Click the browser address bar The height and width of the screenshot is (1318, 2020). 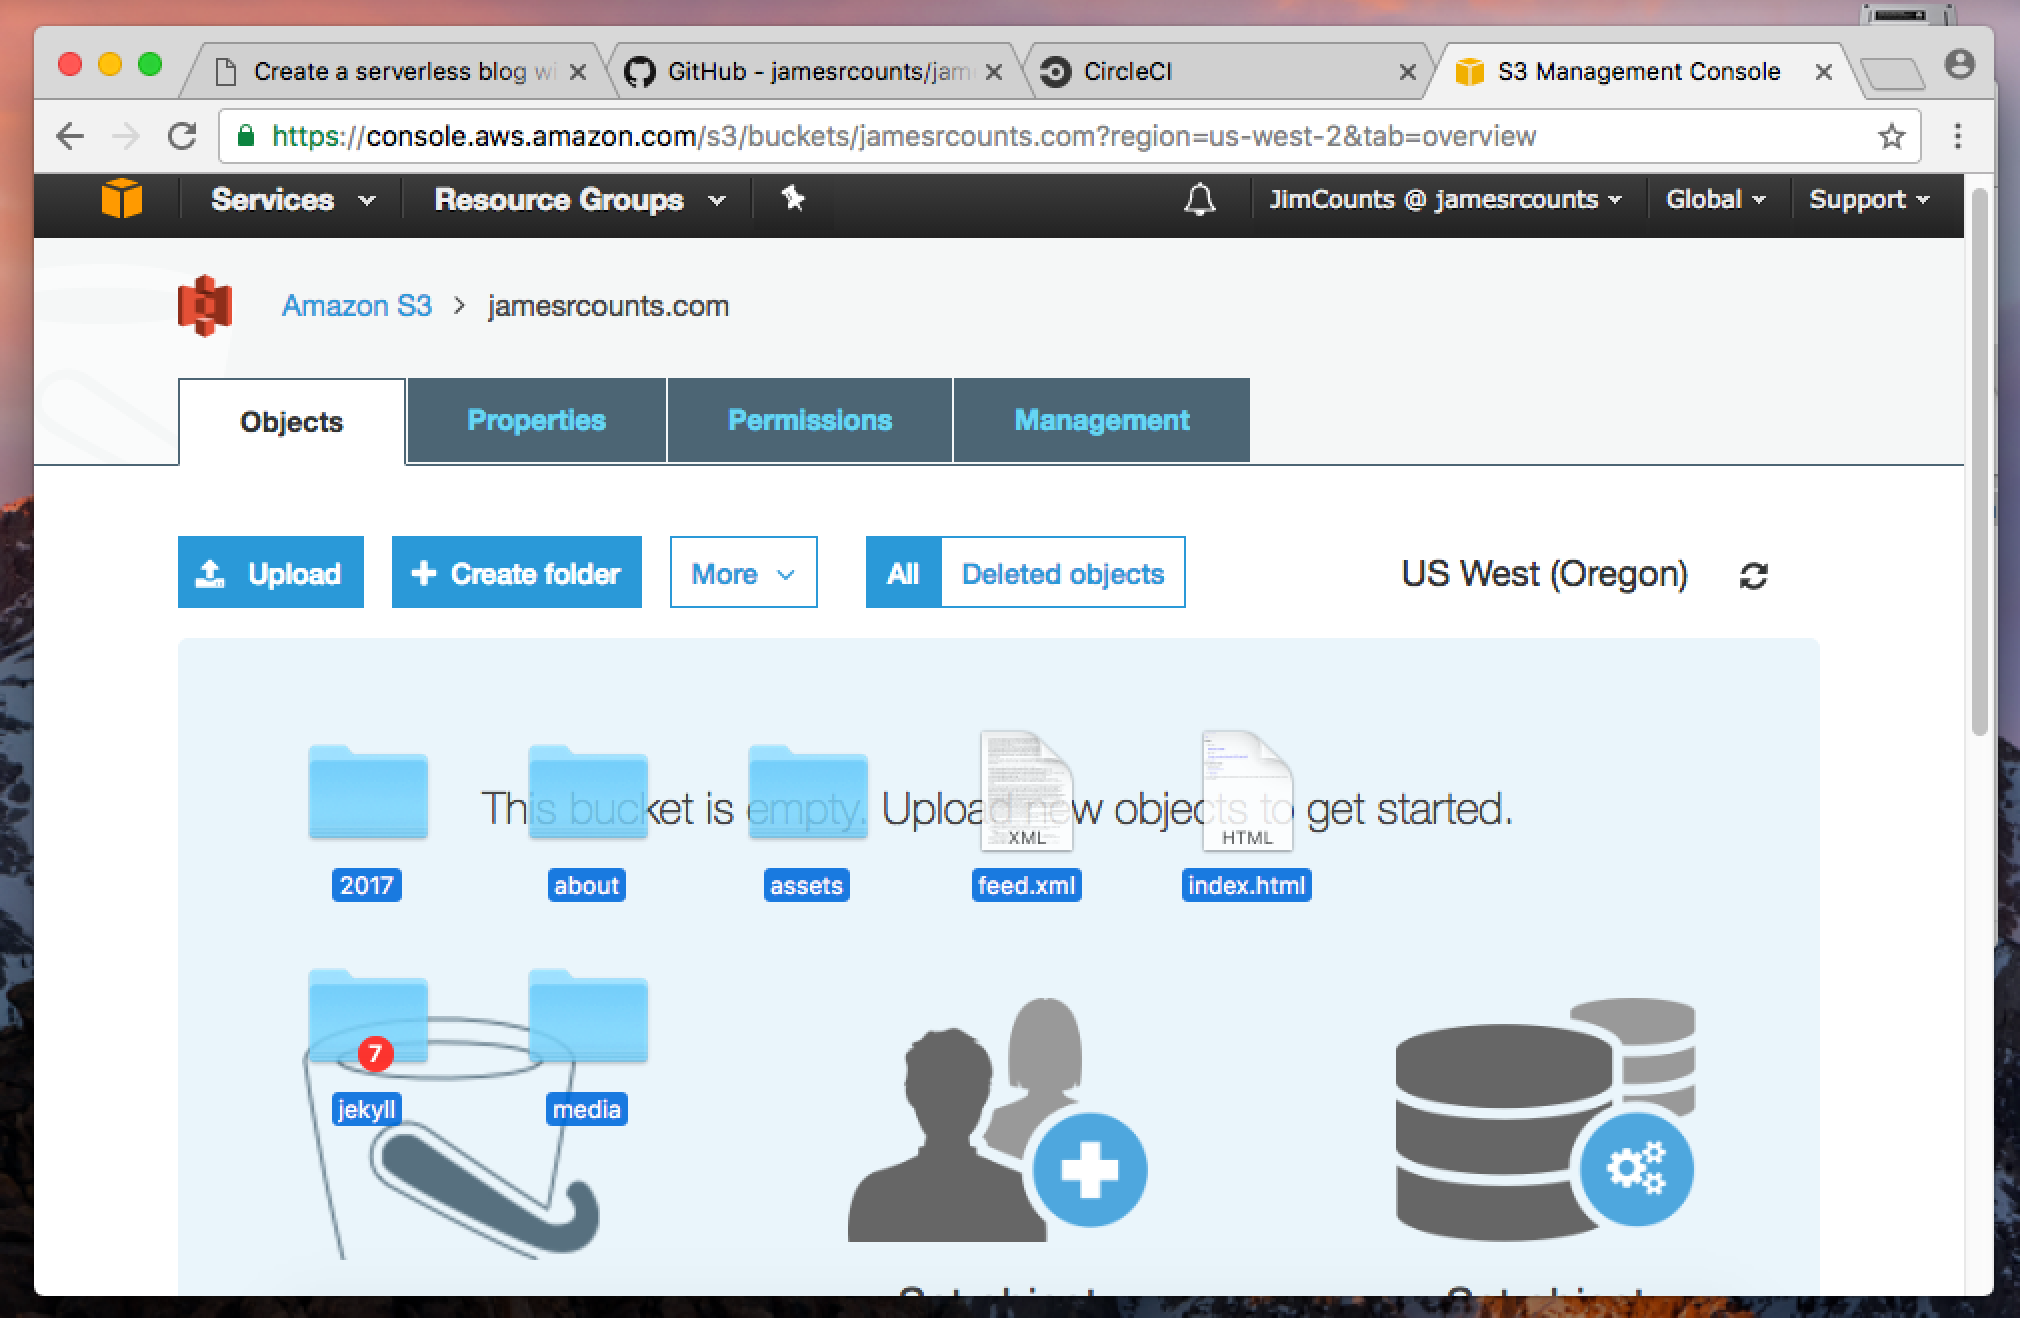pyautogui.click(x=1070, y=136)
